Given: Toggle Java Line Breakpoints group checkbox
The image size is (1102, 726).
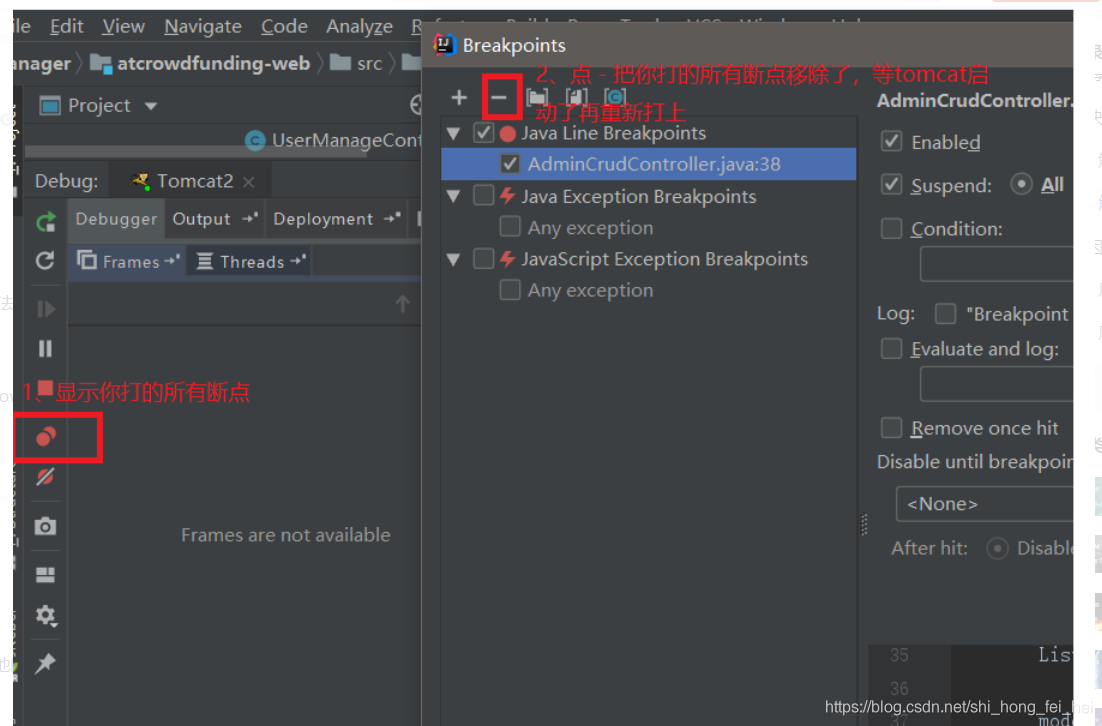Looking at the screenshot, I should point(484,132).
